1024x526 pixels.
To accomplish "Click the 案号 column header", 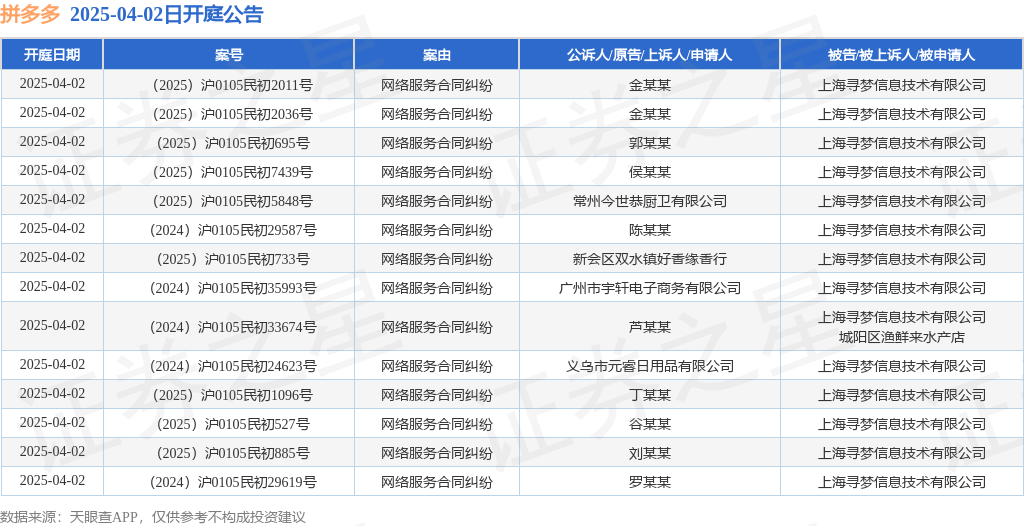I will (229, 55).
